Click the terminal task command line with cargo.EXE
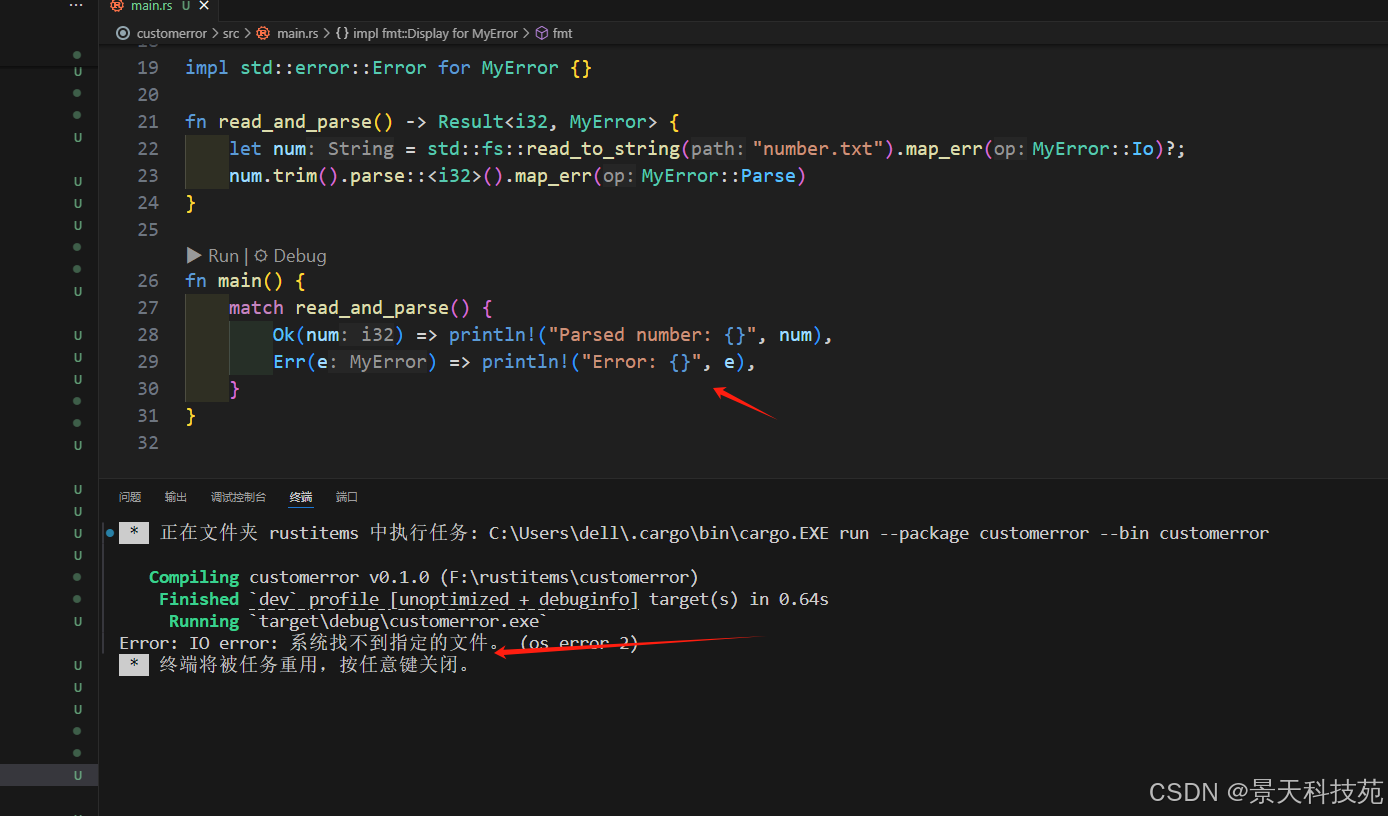The height and width of the screenshot is (816, 1388). pos(714,533)
